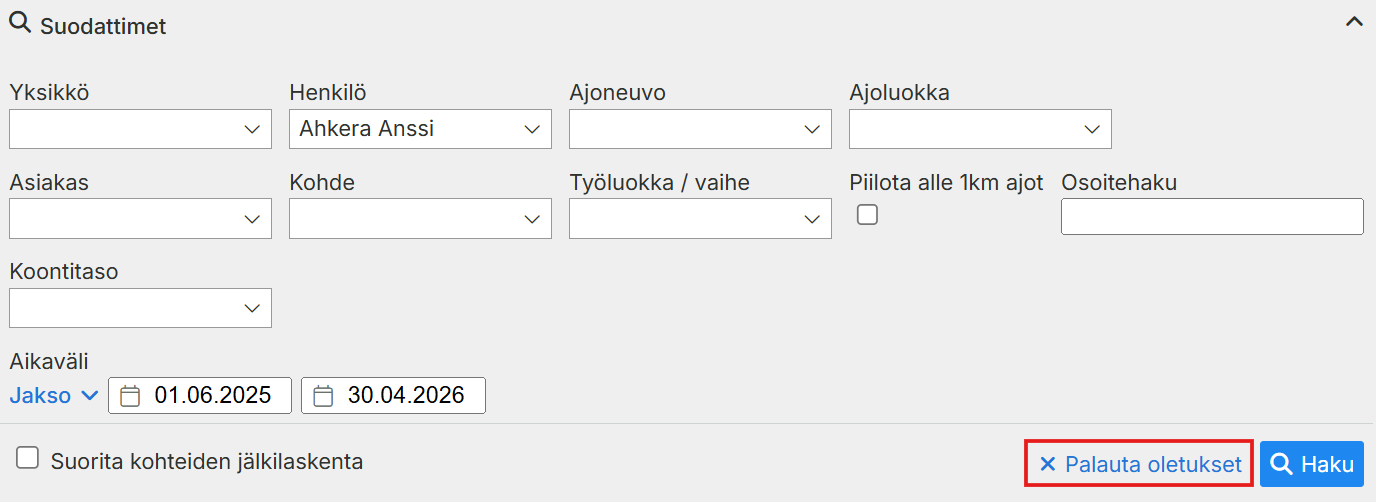This screenshot has width=1376, height=502.
Task: Click the end date calendar icon
Action: pos(323,396)
